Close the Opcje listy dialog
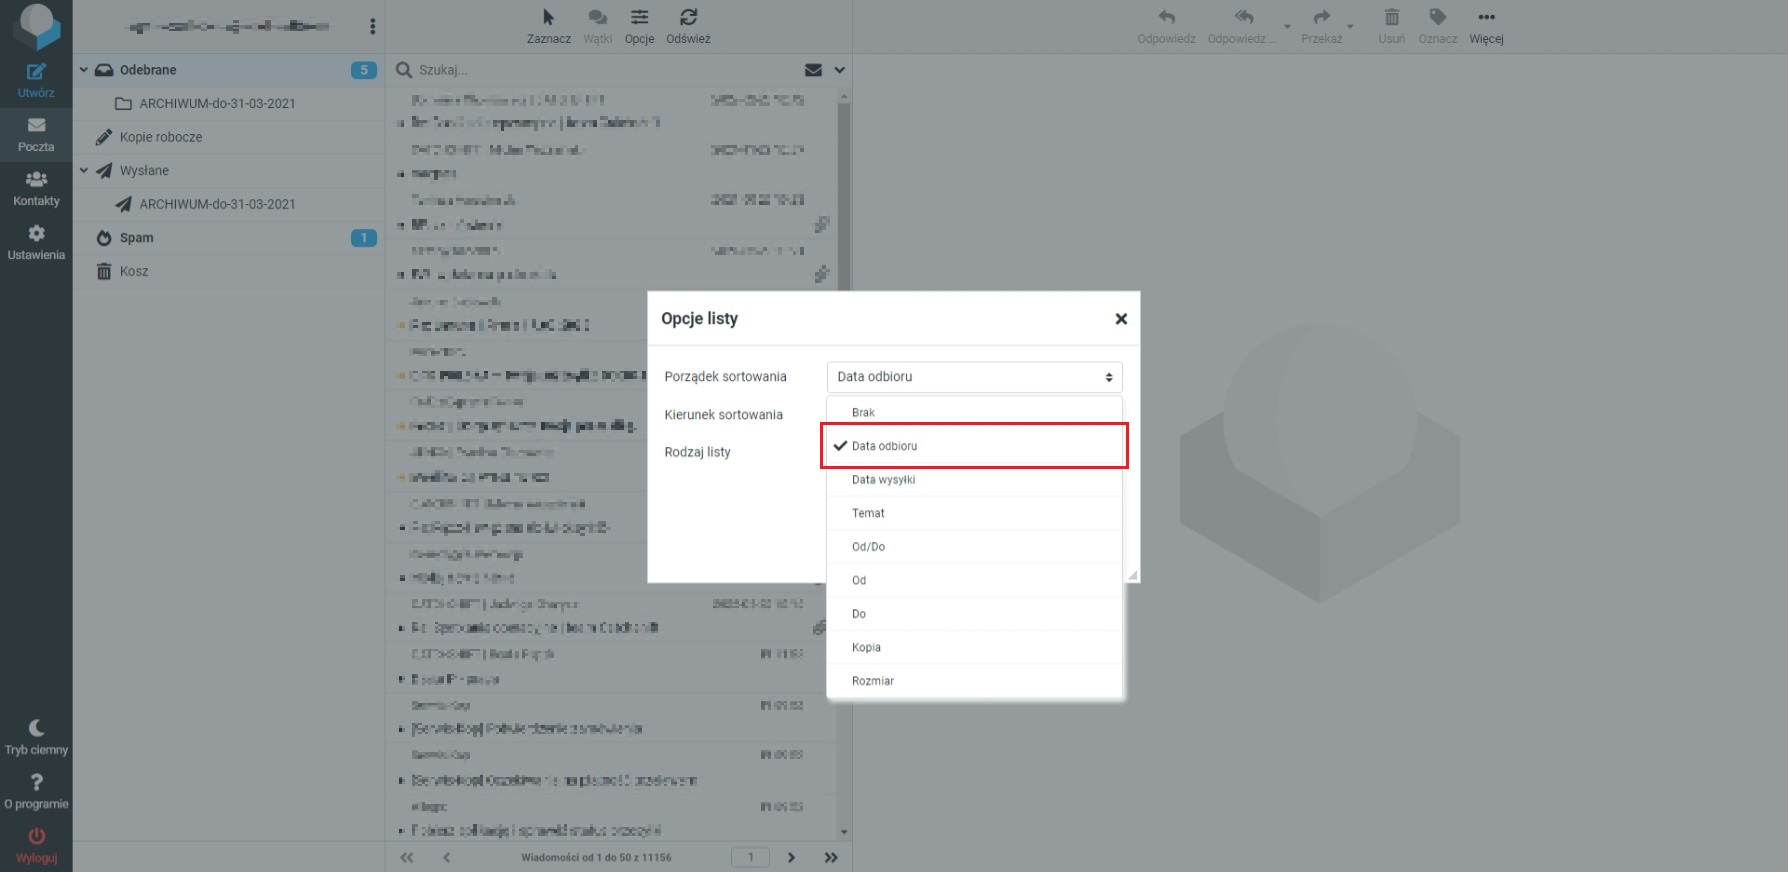Viewport: 1788px width, 872px height. click(1121, 319)
